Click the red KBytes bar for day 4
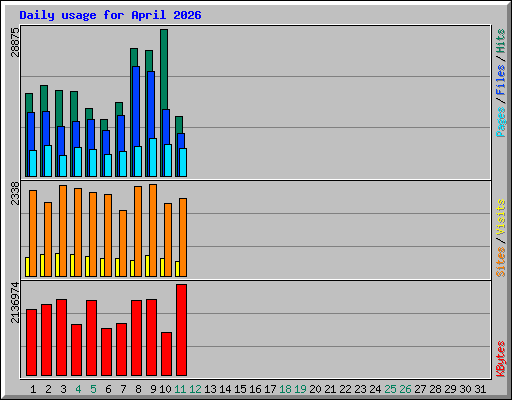Image resolution: width=512 pixels, height=400 pixels. pyautogui.click(x=76, y=350)
